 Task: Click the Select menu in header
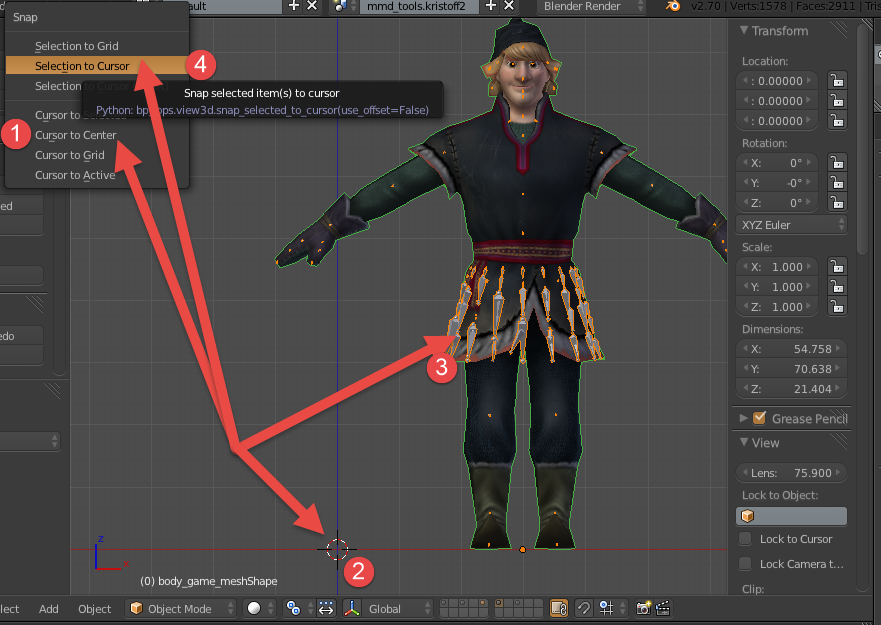pos(10,608)
